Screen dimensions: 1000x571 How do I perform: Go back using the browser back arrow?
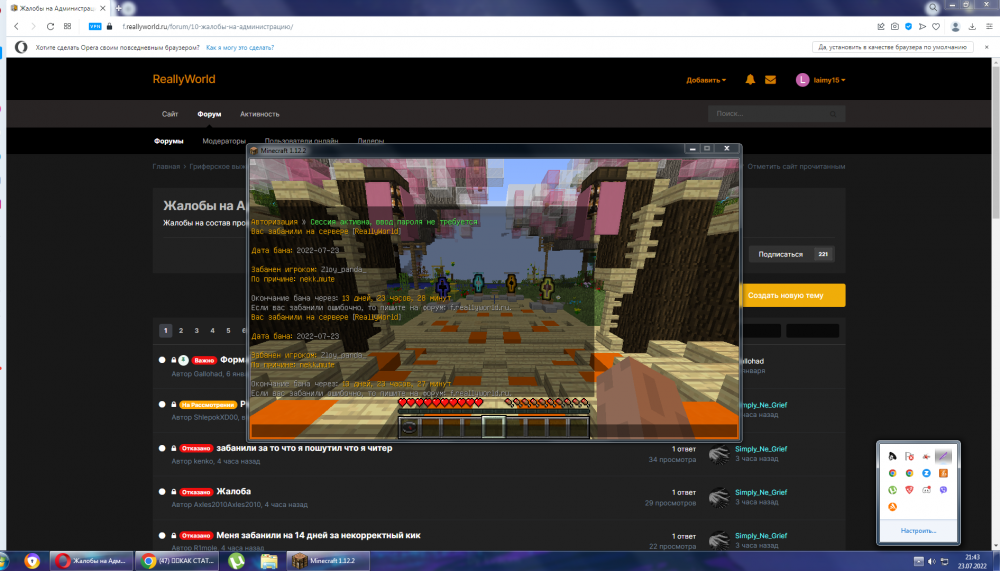pos(17,26)
